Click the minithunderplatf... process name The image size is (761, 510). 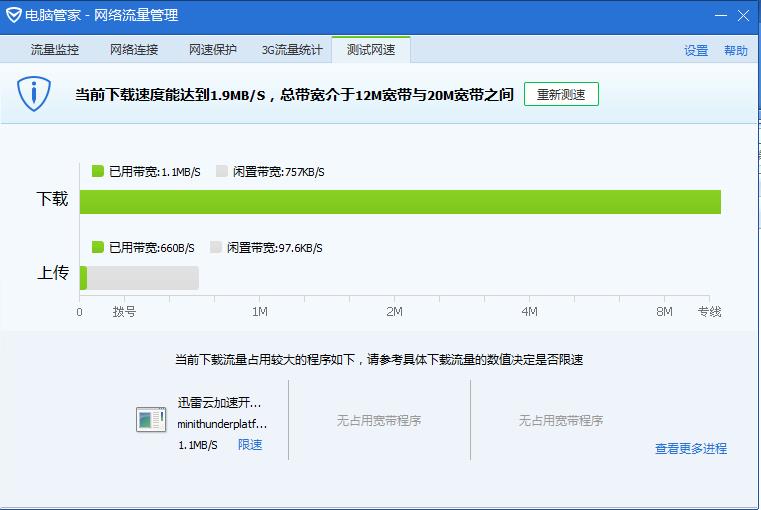[222, 424]
